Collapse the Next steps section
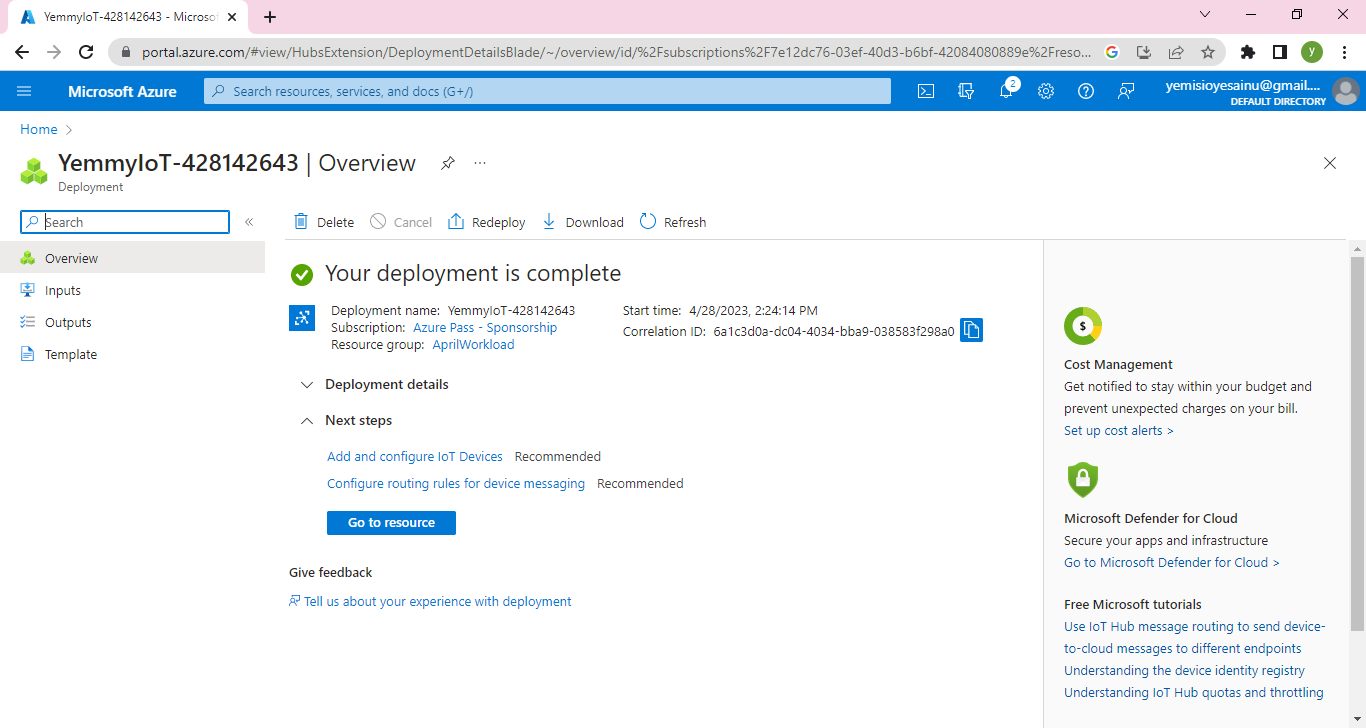Viewport: 1366px width, 728px height. click(x=358, y=421)
